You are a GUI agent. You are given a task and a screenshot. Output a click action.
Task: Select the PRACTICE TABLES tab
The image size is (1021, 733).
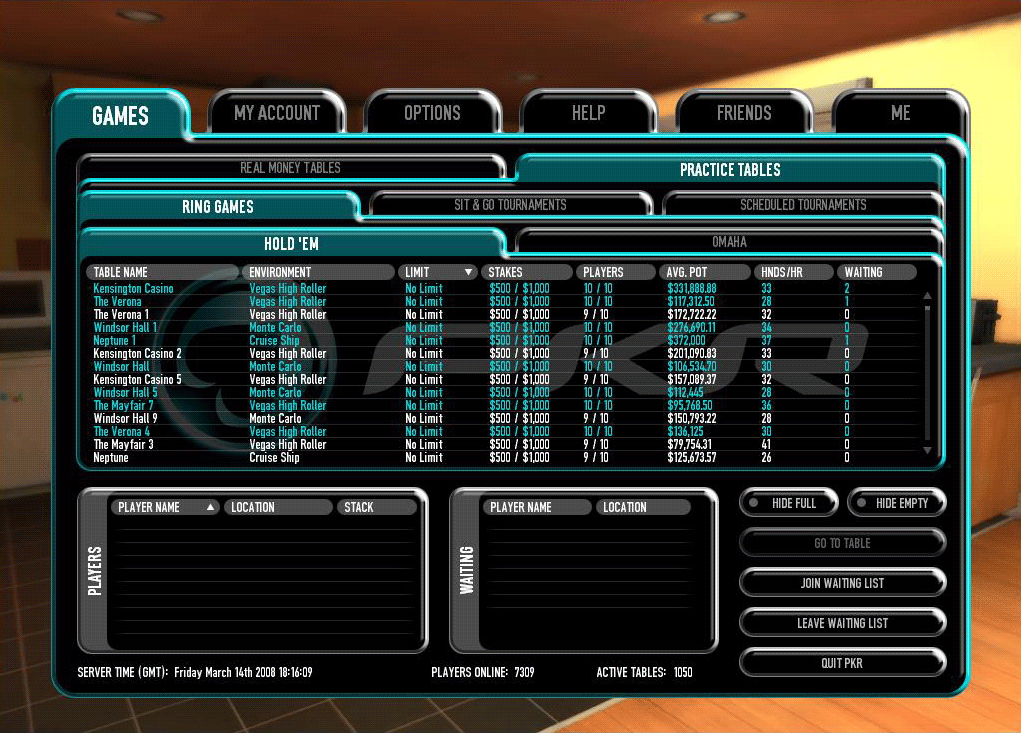click(x=730, y=170)
